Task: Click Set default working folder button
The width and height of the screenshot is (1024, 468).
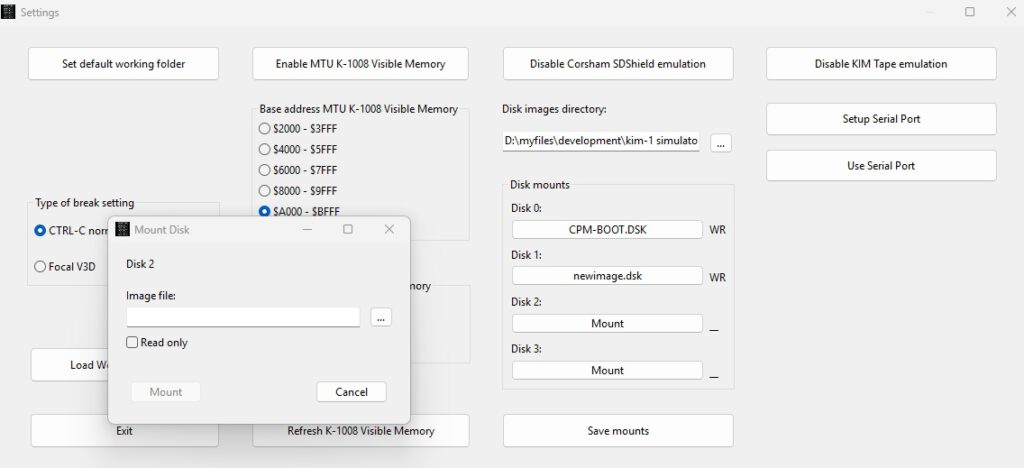Action: (x=124, y=64)
